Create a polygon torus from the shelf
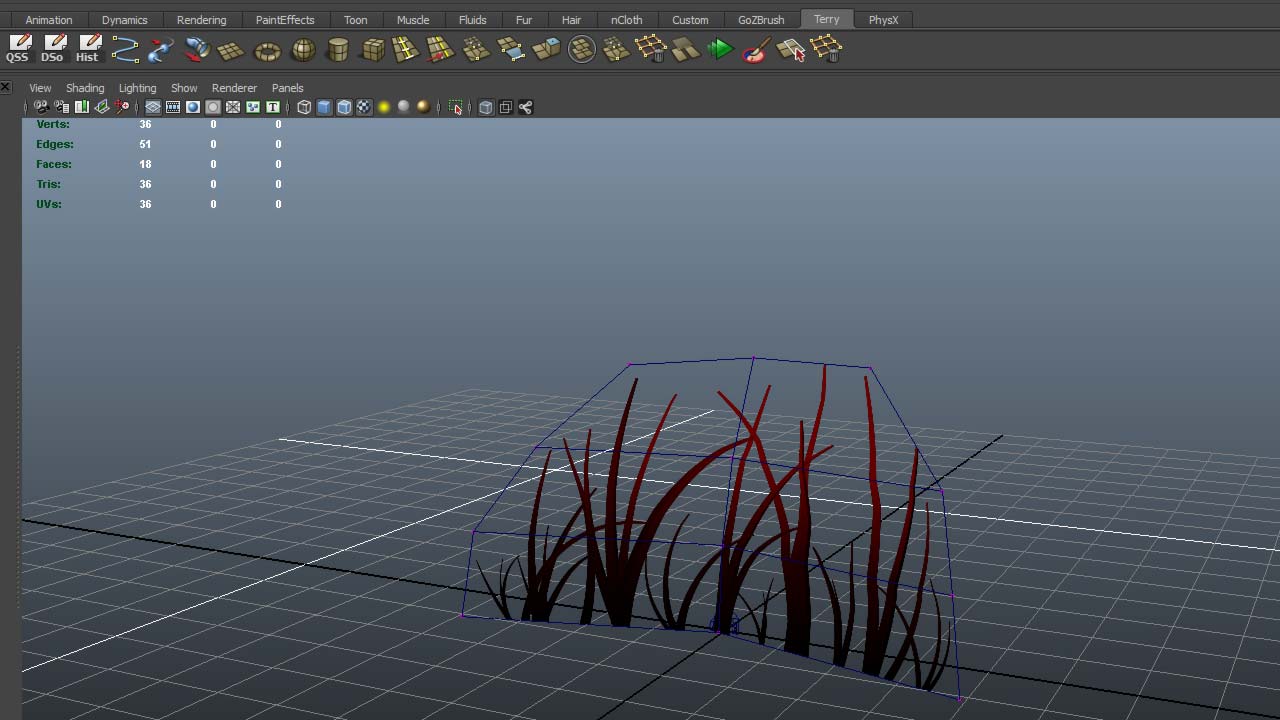The image size is (1280, 720). [266, 49]
